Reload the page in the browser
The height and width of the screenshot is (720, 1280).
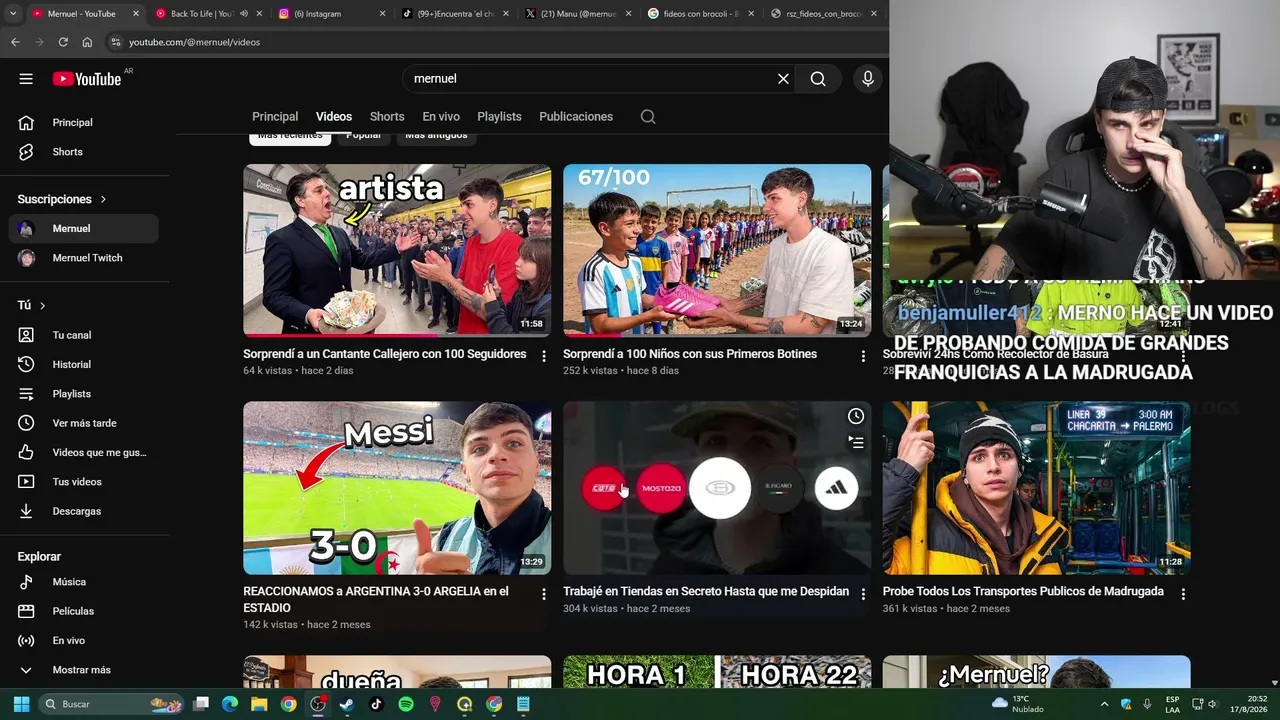pyautogui.click(x=63, y=42)
